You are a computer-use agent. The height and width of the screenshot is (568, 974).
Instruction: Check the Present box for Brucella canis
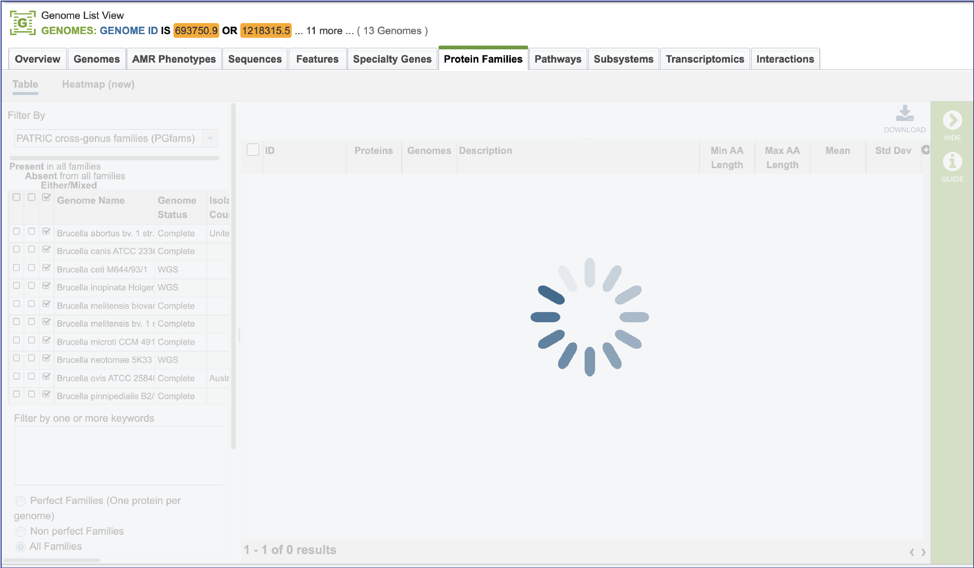pos(16,250)
